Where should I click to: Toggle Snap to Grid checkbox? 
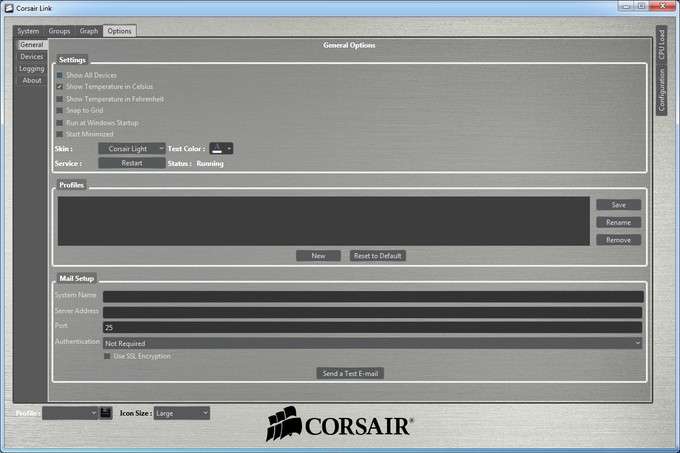point(59,111)
